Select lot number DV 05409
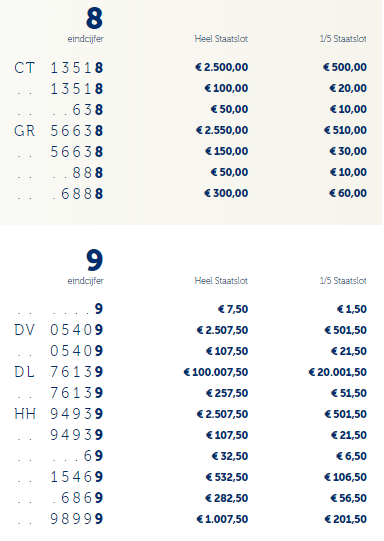Viewport: 384px width, 541px height. 59,330
